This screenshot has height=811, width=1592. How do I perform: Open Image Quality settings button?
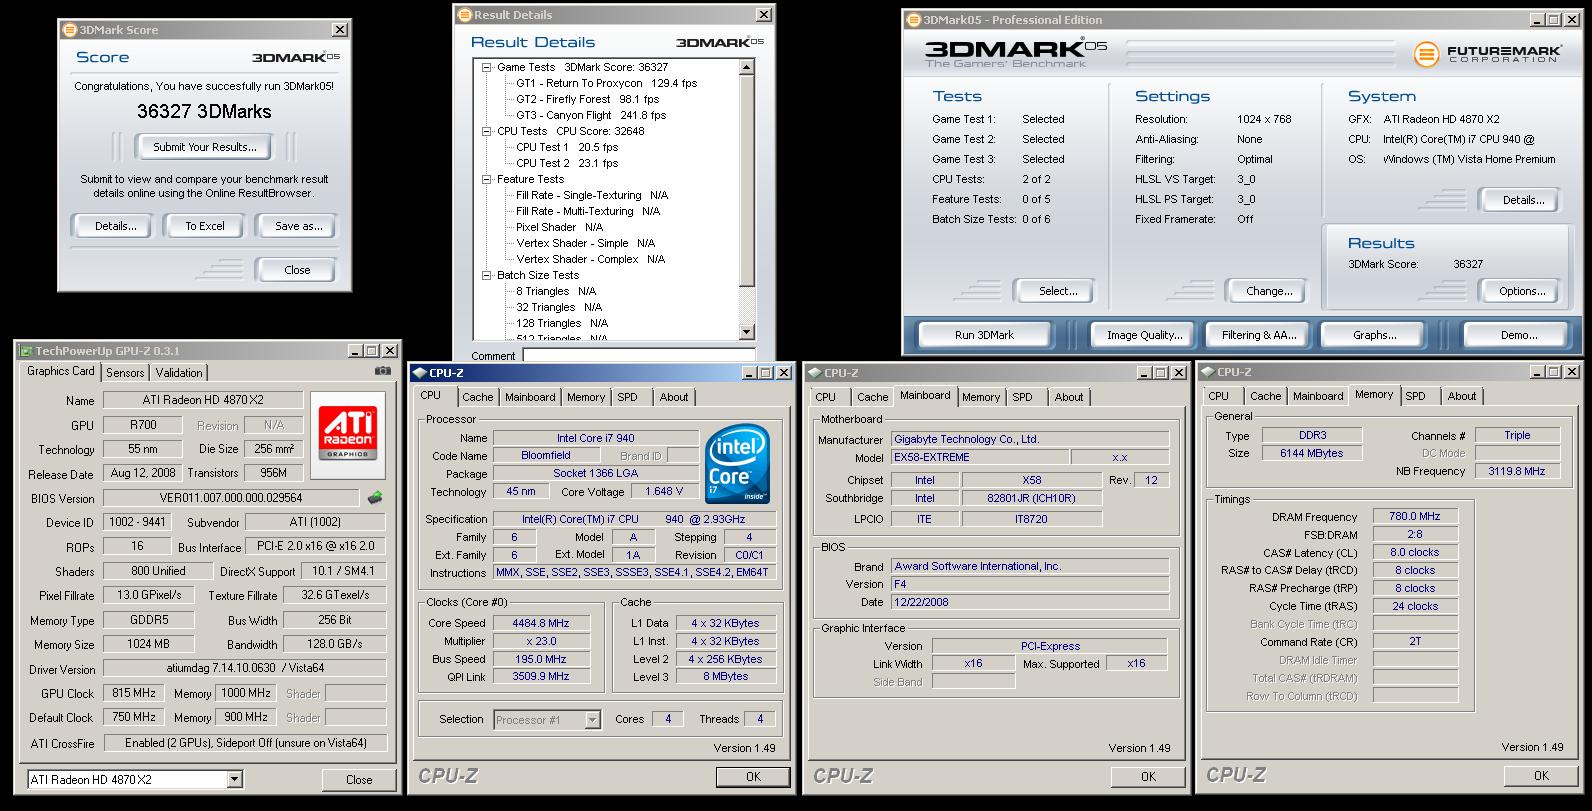click(1144, 335)
